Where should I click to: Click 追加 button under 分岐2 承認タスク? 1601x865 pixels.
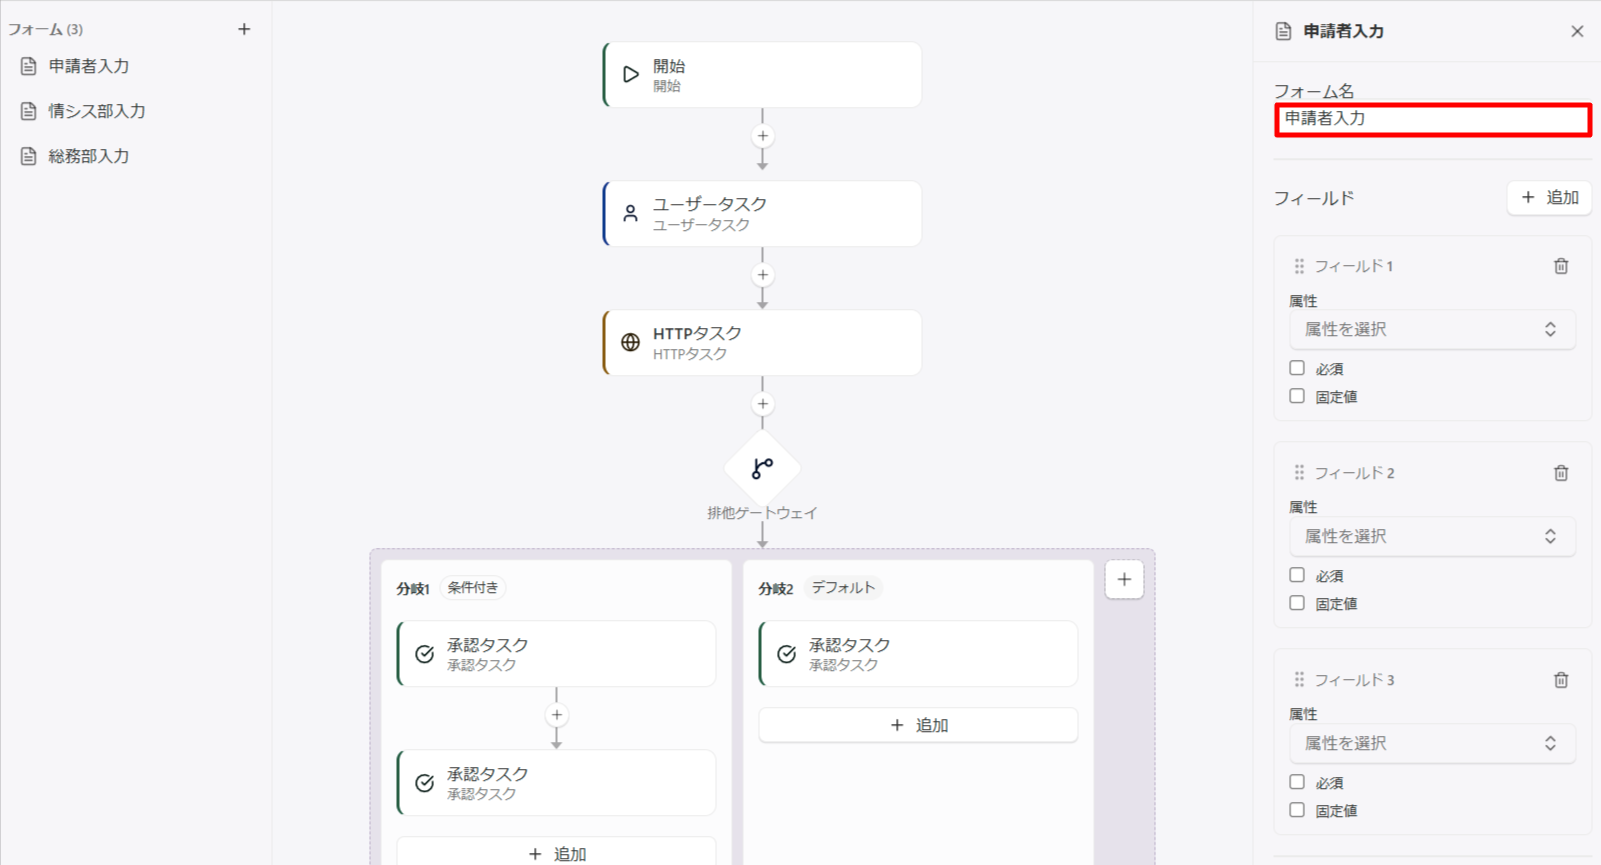(918, 725)
